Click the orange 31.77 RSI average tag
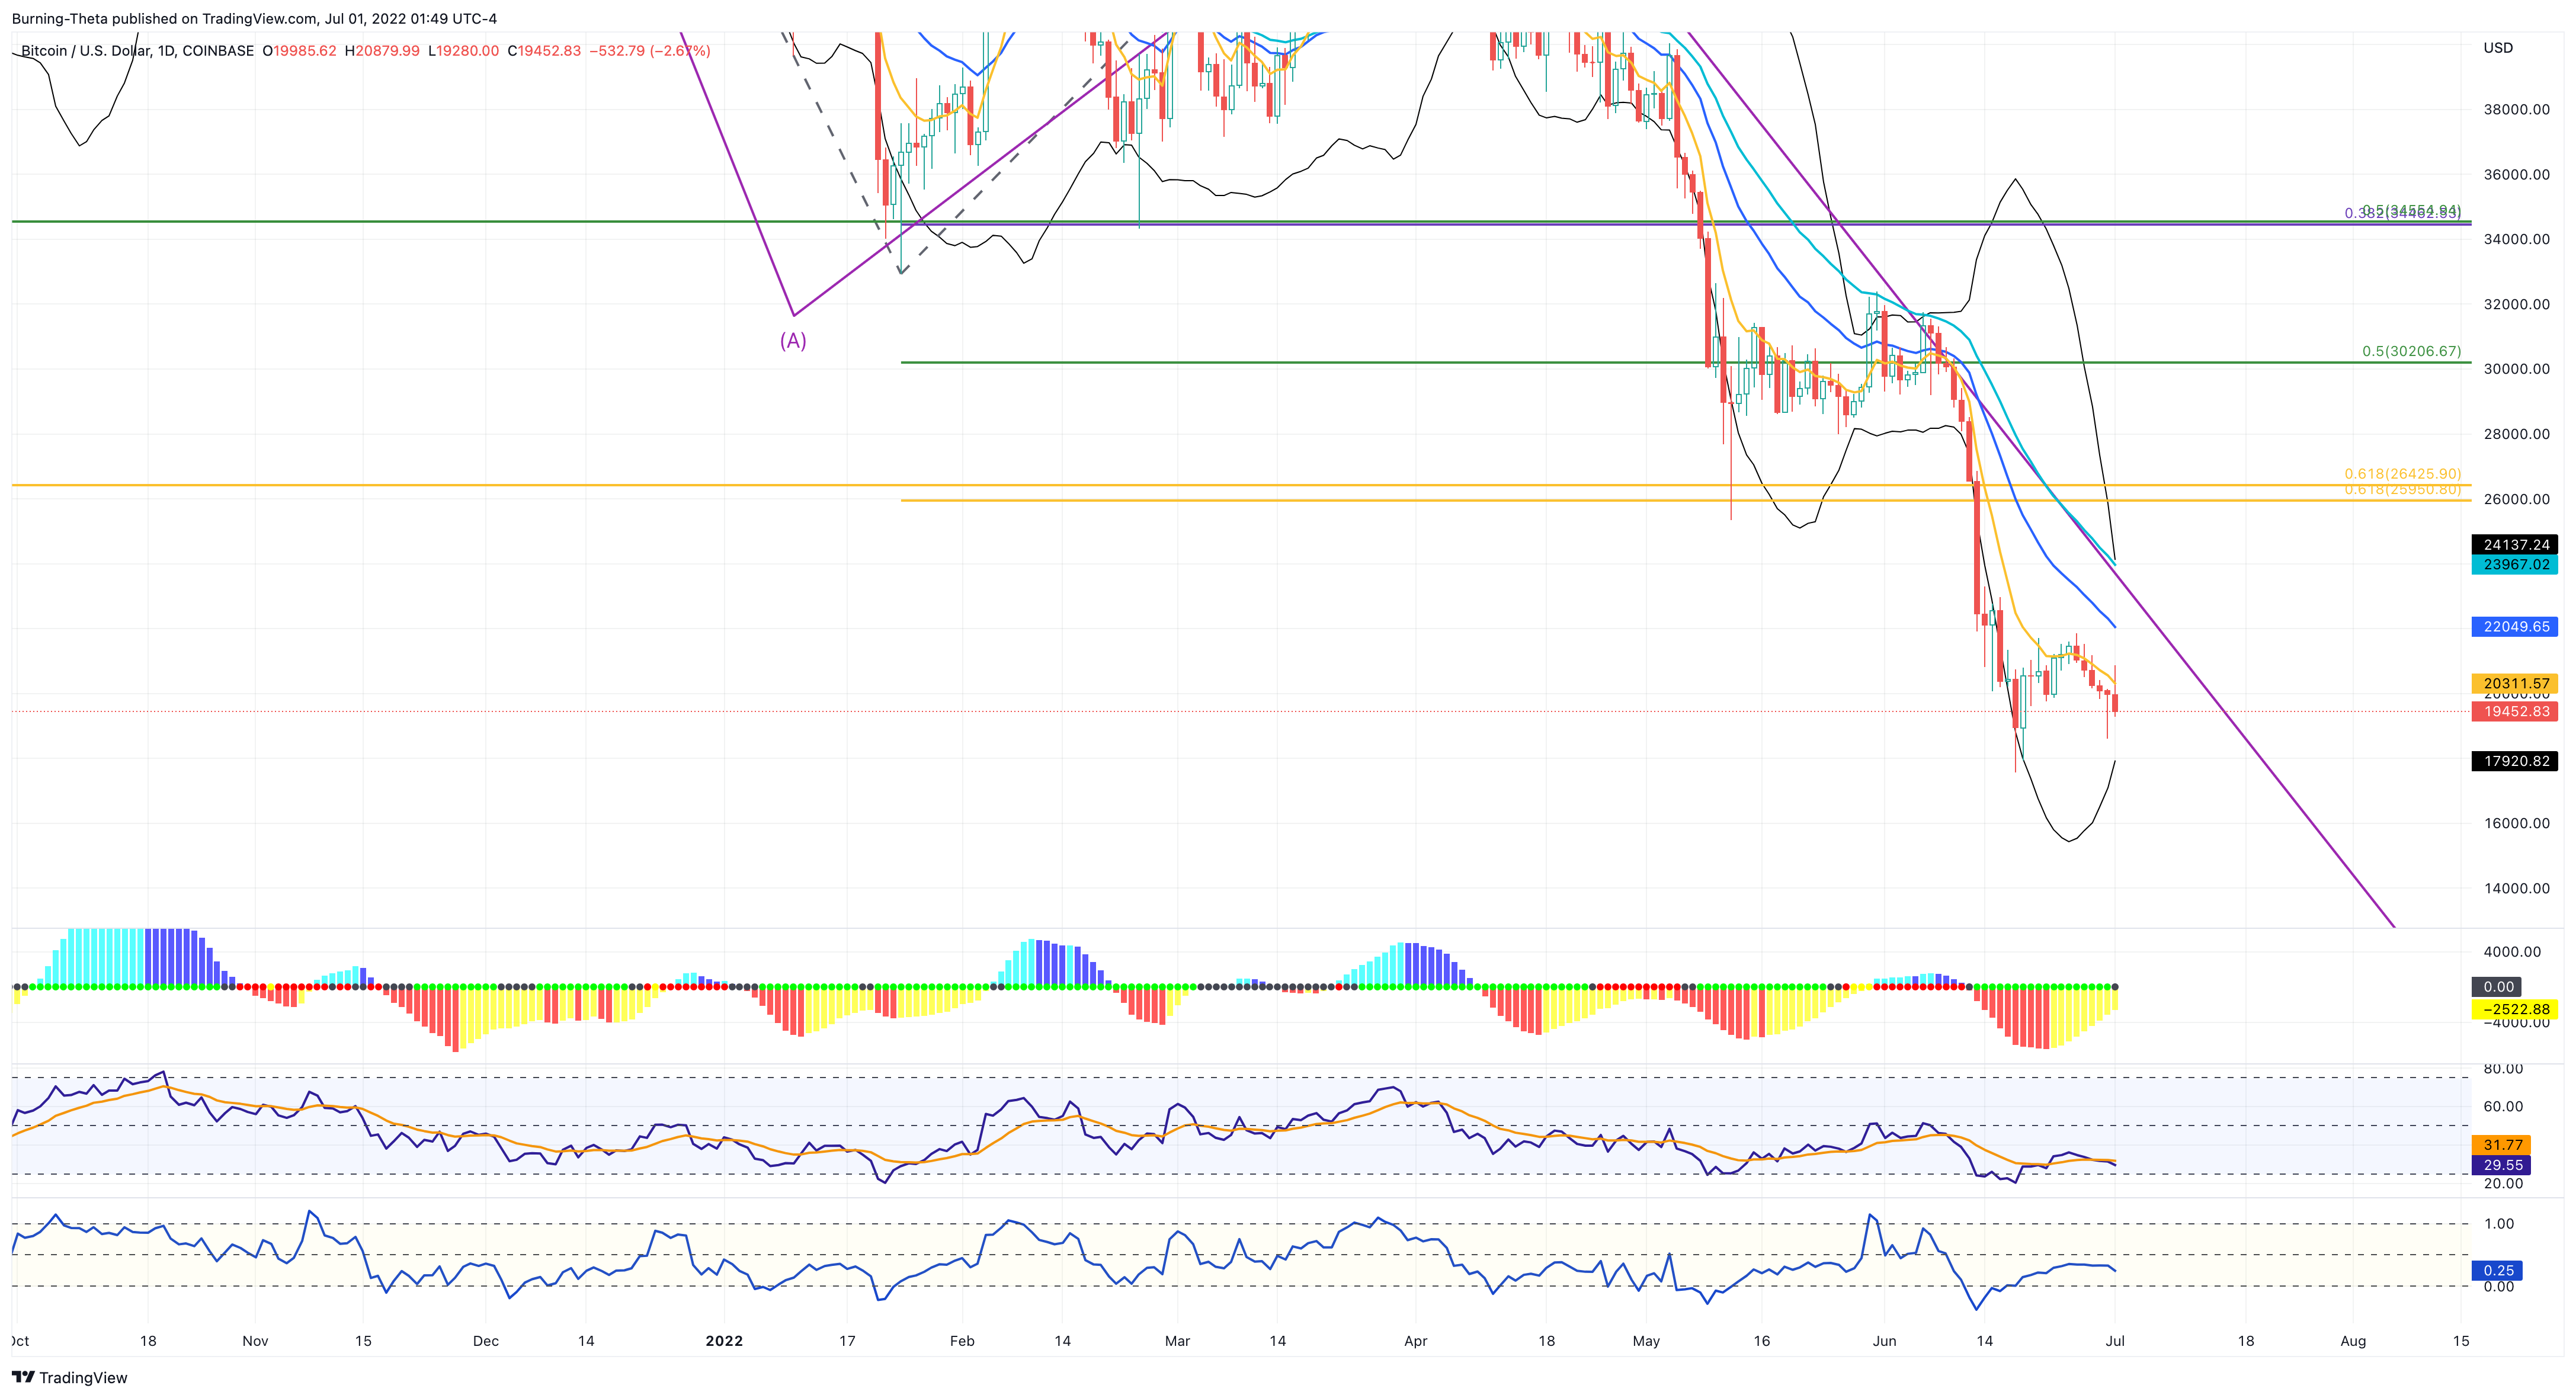 [x=2502, y=1145]
